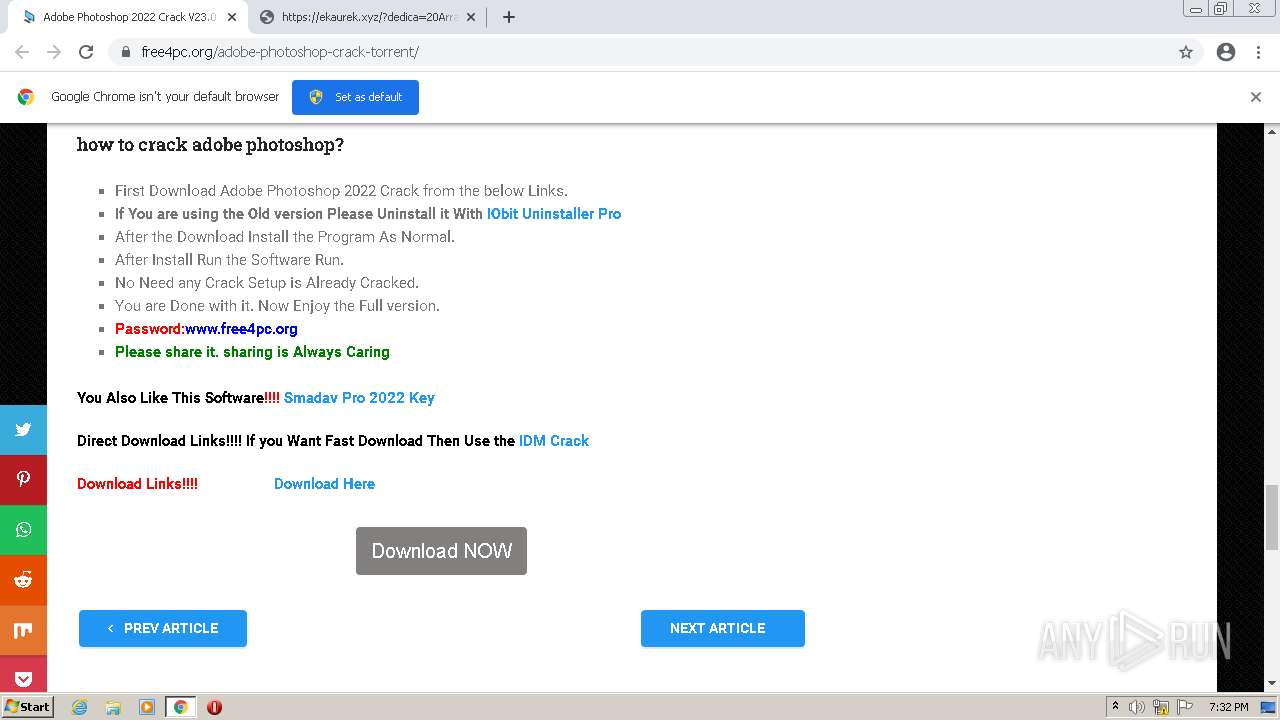Open the IDM Crack link
The height and width of the screenshot is (720, 1280).
click(x=554, y=441)
